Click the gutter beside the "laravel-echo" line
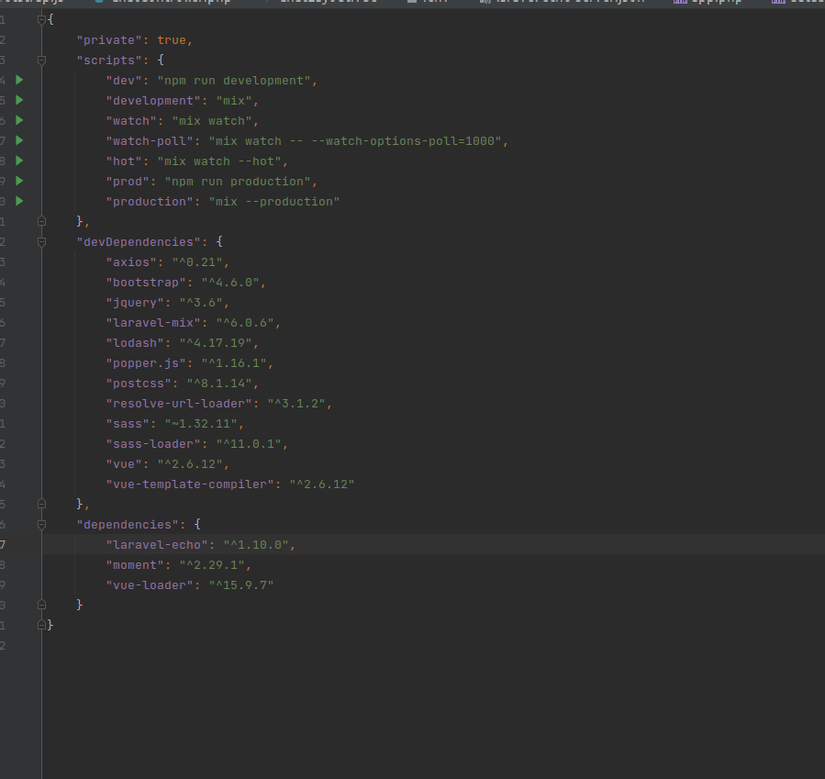The image size is (825, 779). coord(20,544)
